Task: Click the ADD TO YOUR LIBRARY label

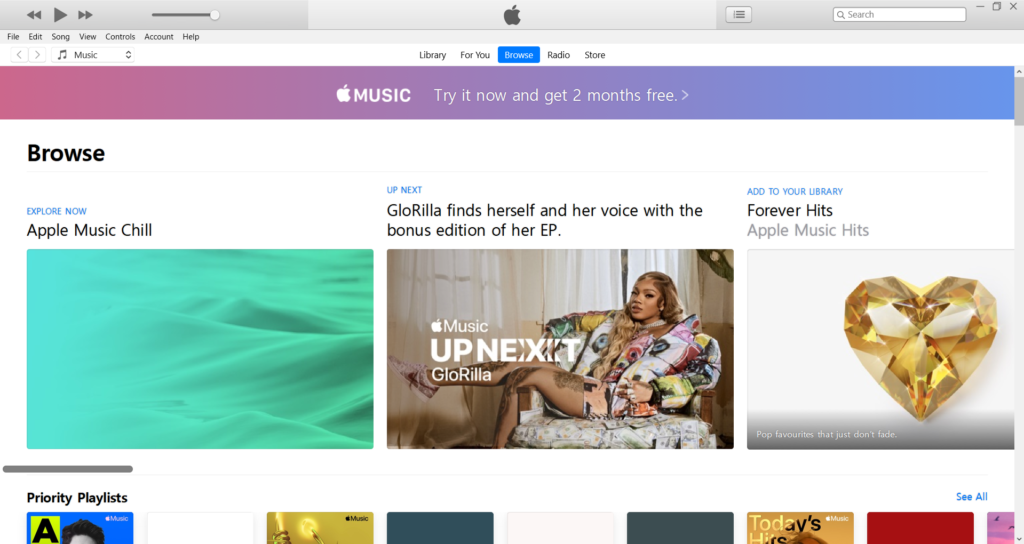Action: click(x=795, y=191)
